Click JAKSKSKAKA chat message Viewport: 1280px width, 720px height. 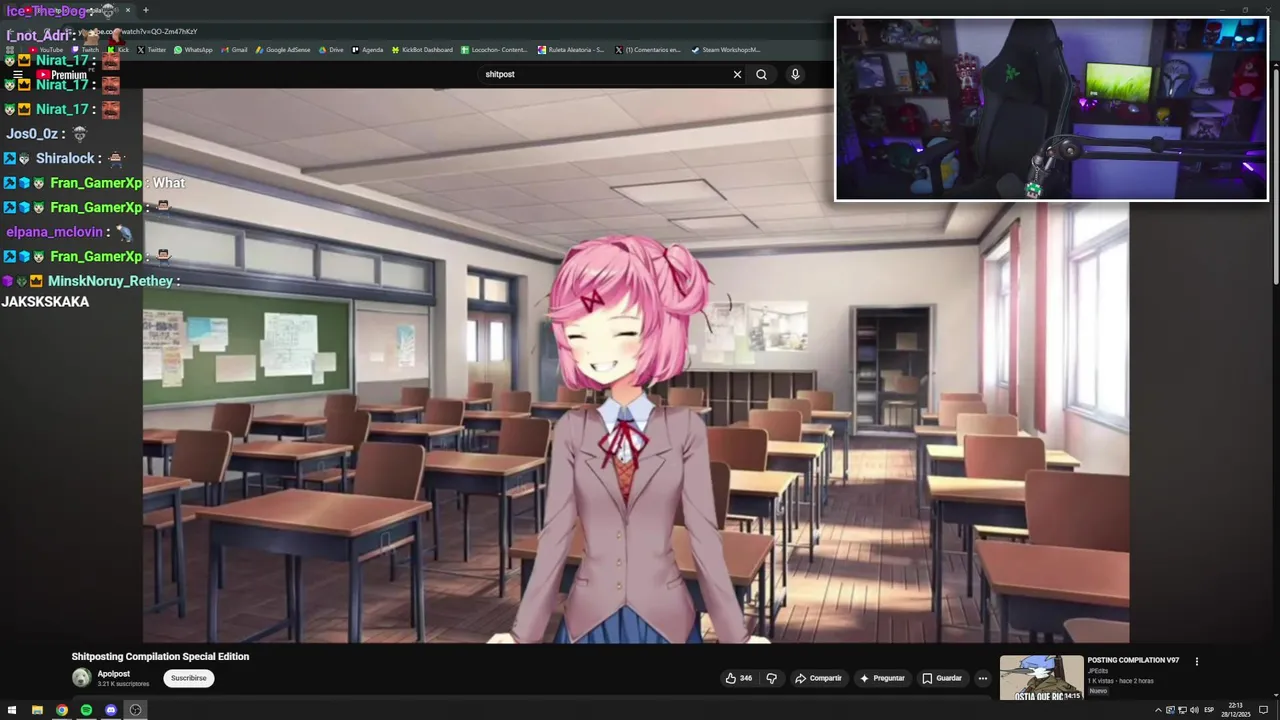pyautogui.click(x=45, y=302)
